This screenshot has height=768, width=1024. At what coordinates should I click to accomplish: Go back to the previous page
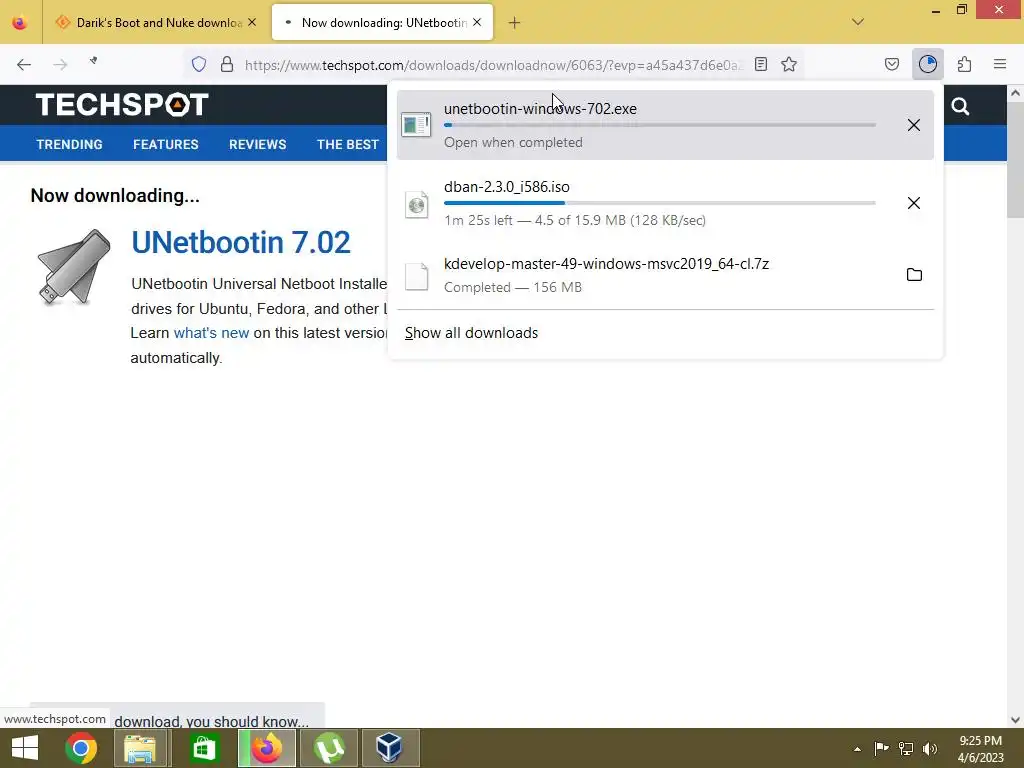coord(24,64)
